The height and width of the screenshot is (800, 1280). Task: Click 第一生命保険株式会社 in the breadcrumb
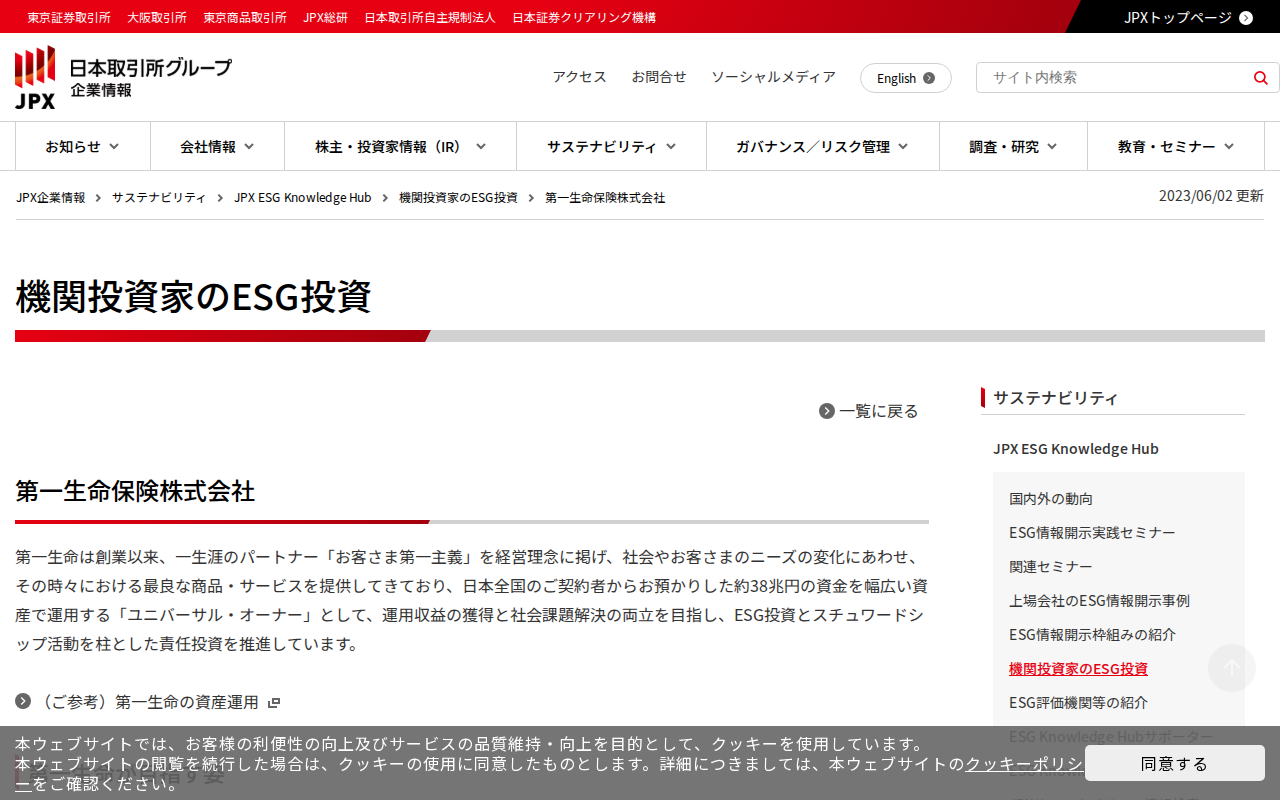pos(605,198)
